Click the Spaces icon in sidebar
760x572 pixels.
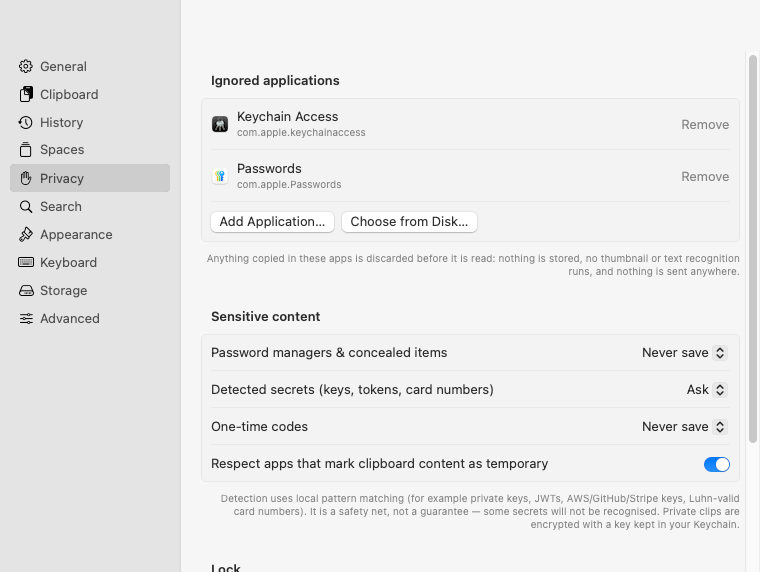tap(26, 150)
